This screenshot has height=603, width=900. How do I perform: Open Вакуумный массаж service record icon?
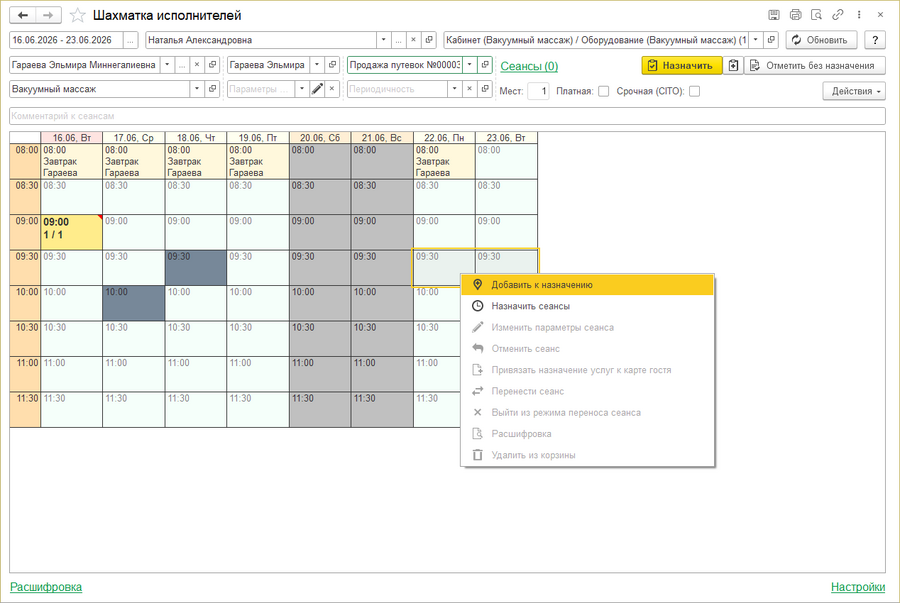point(212,89)
